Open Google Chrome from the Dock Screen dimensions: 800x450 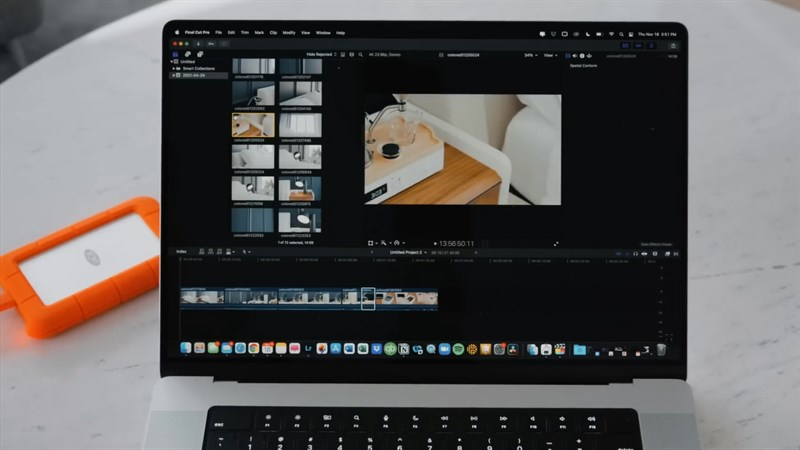click(254, 348)
